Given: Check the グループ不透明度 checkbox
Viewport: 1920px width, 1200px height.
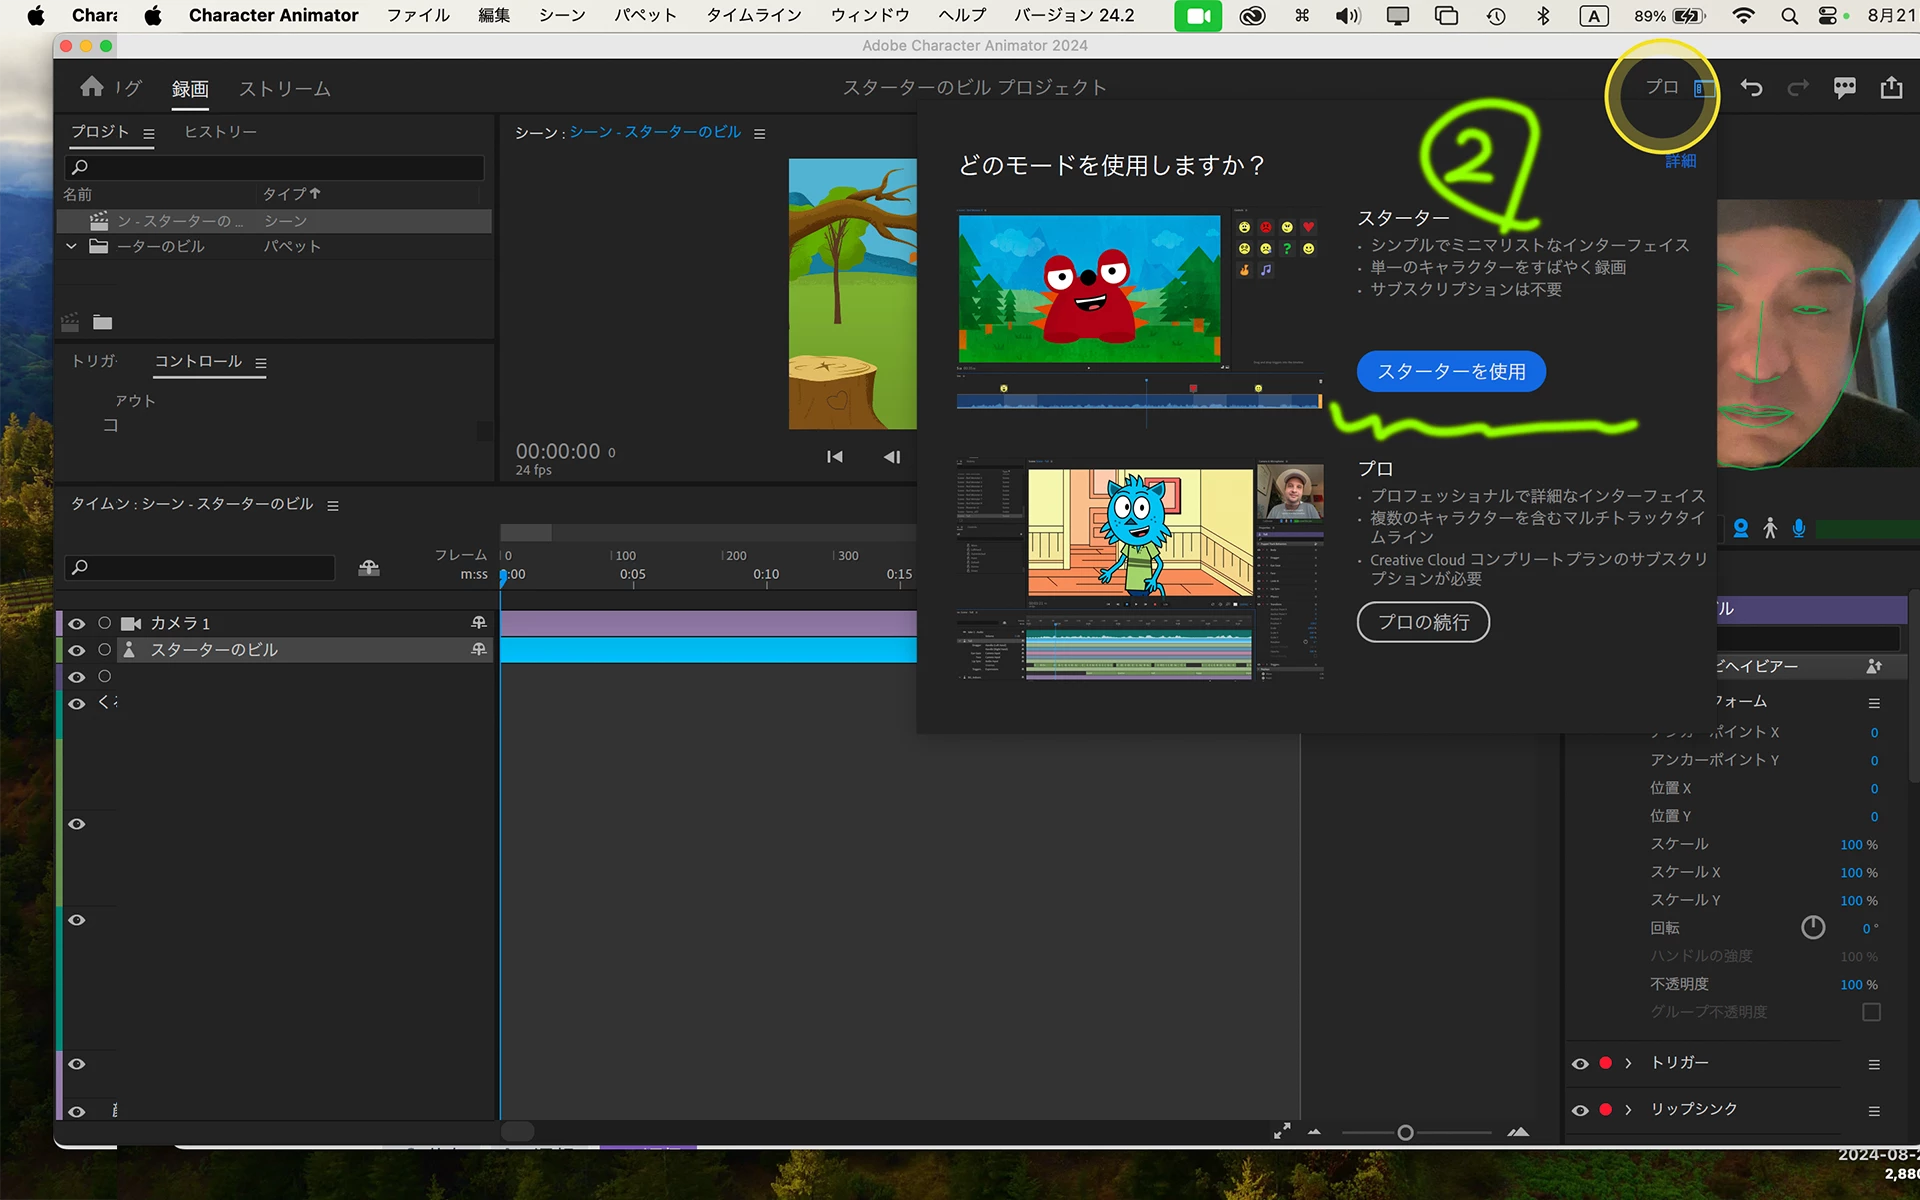Looking at the screenshot, I should click(x=1871, y=1012).
